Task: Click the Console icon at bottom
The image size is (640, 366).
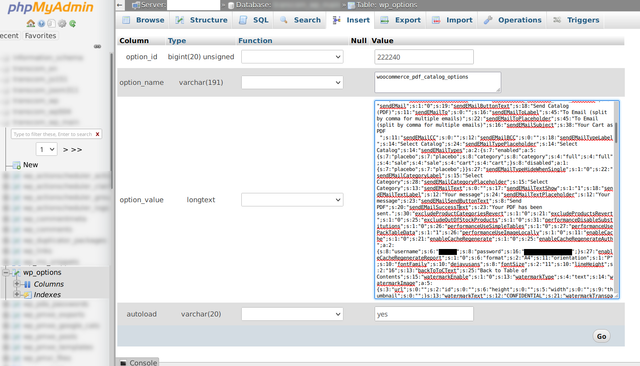Action: tap(123, 363)
